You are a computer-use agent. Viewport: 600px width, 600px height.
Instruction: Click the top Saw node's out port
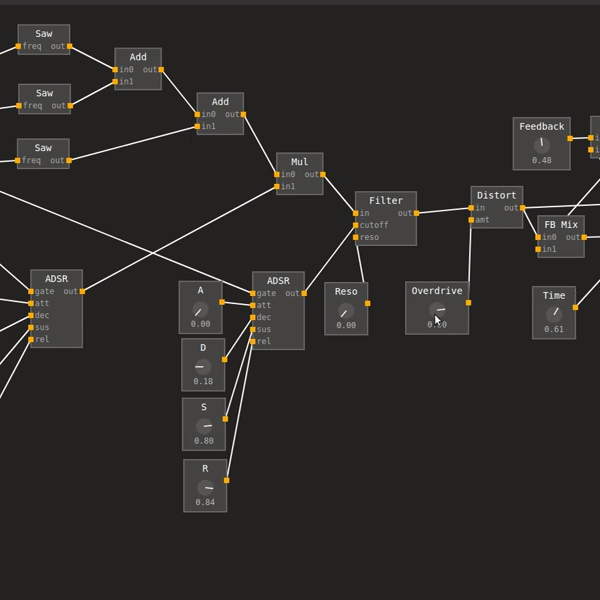[x=69, y=46]
